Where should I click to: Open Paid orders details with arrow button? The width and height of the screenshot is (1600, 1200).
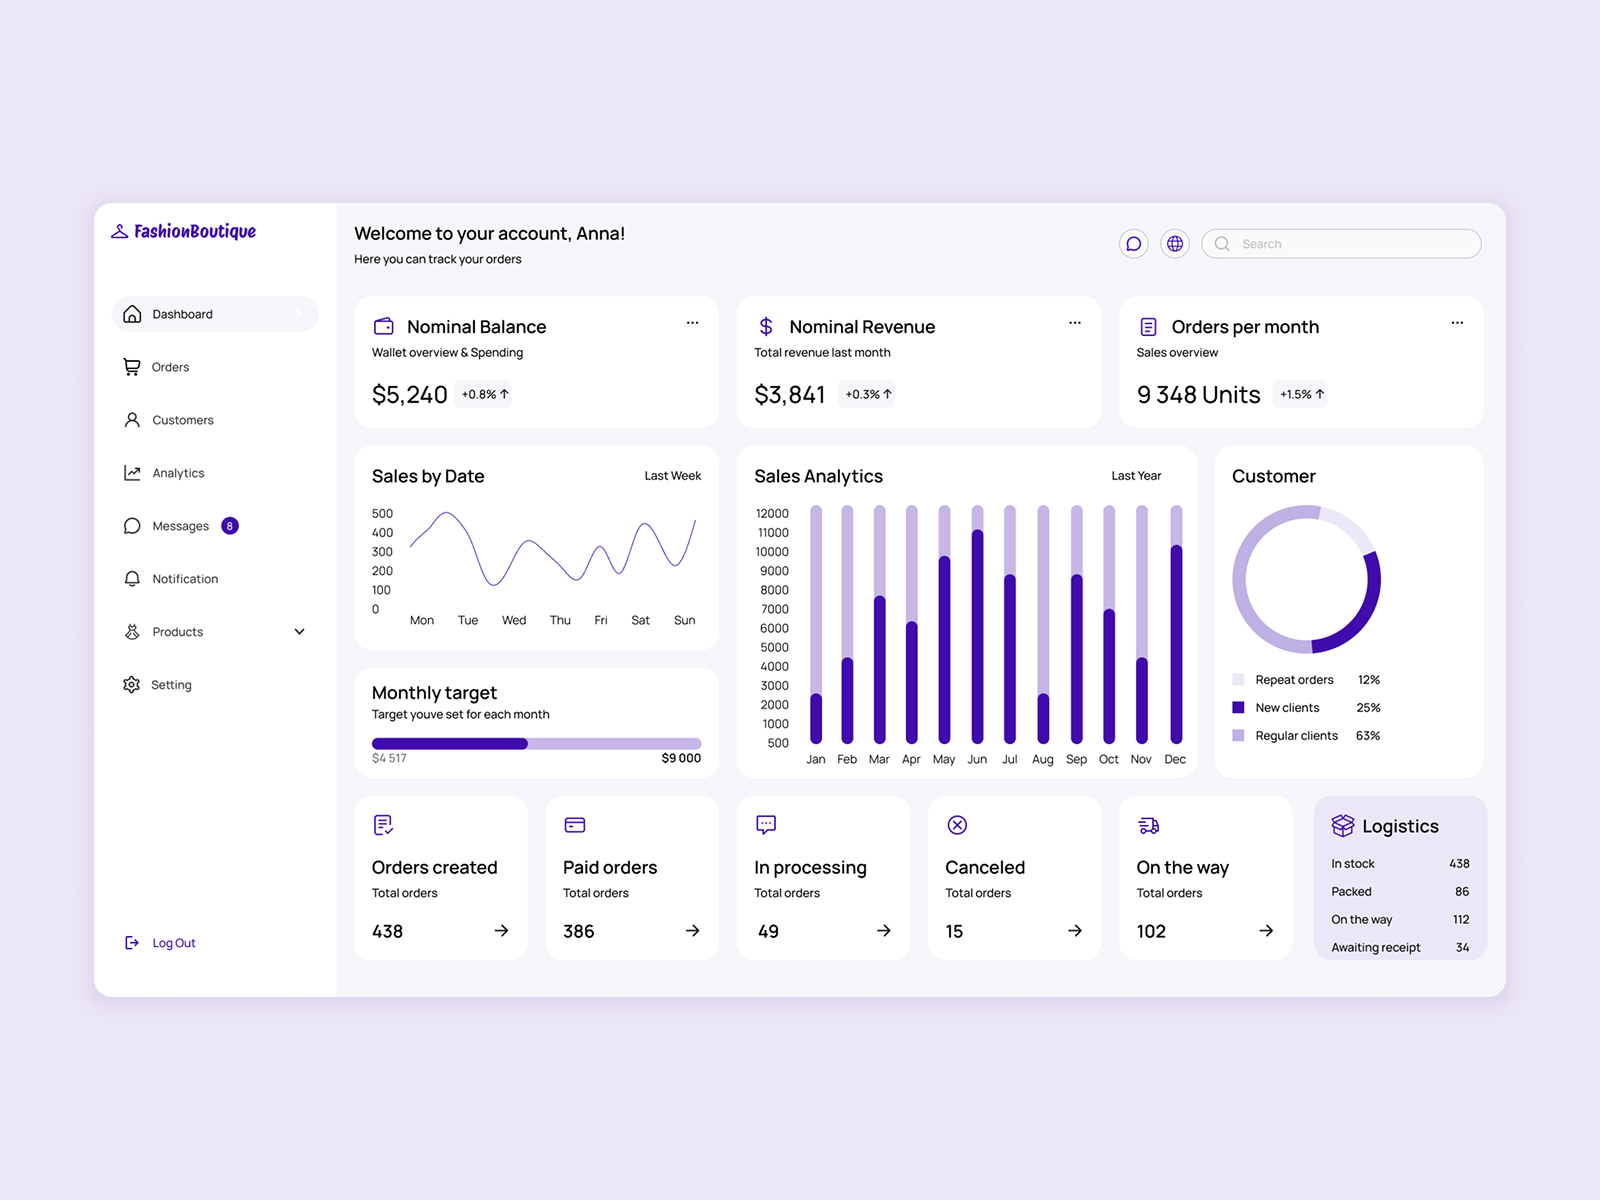point(692,931)
